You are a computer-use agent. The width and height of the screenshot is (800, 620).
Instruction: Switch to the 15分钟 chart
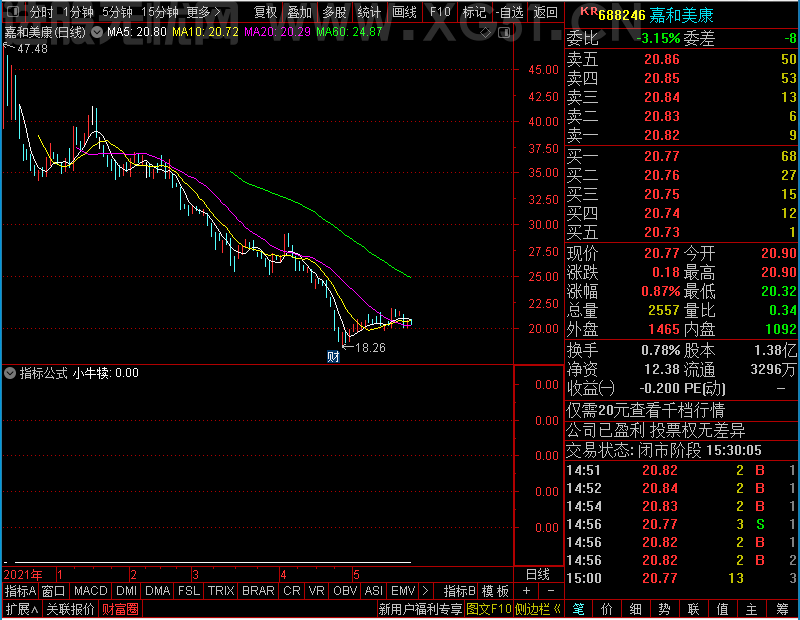[x=159, y=12]
